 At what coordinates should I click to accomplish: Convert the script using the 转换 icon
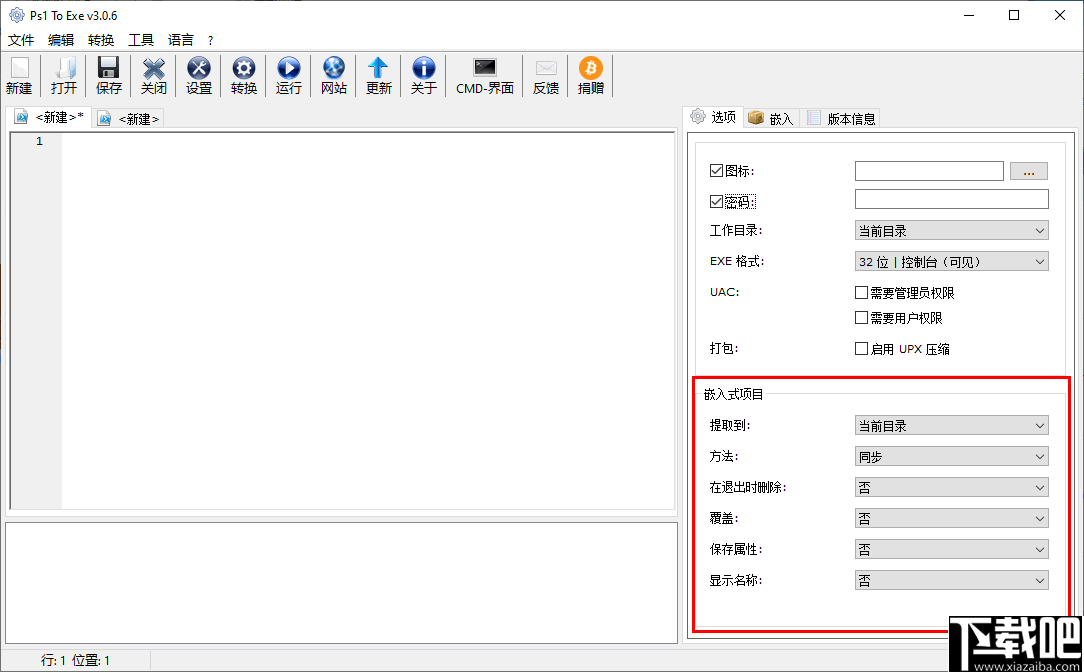(x=243, y=75)
